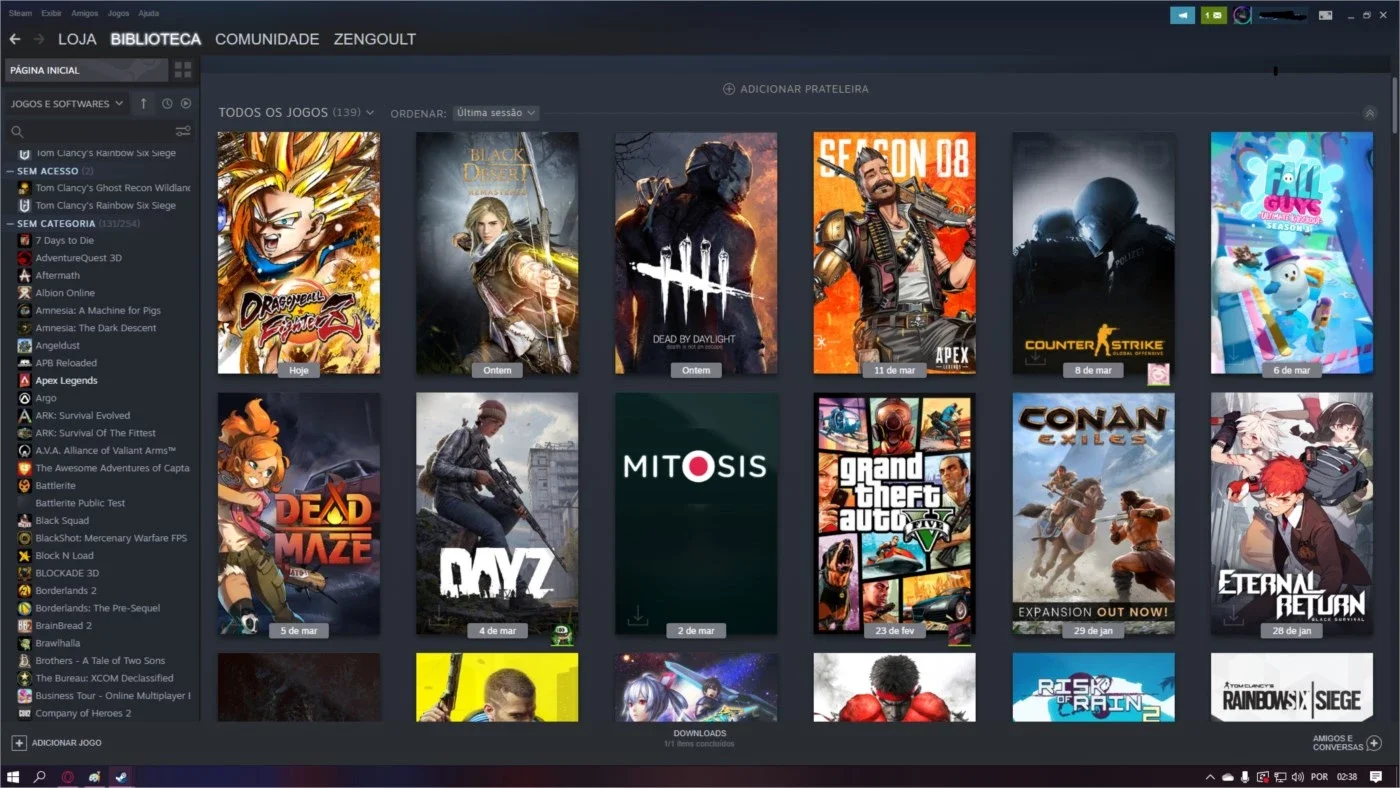The height and width of the screenshot is (788, 1400).
Task: Open the Amigos menu
Action: point(85,14)
